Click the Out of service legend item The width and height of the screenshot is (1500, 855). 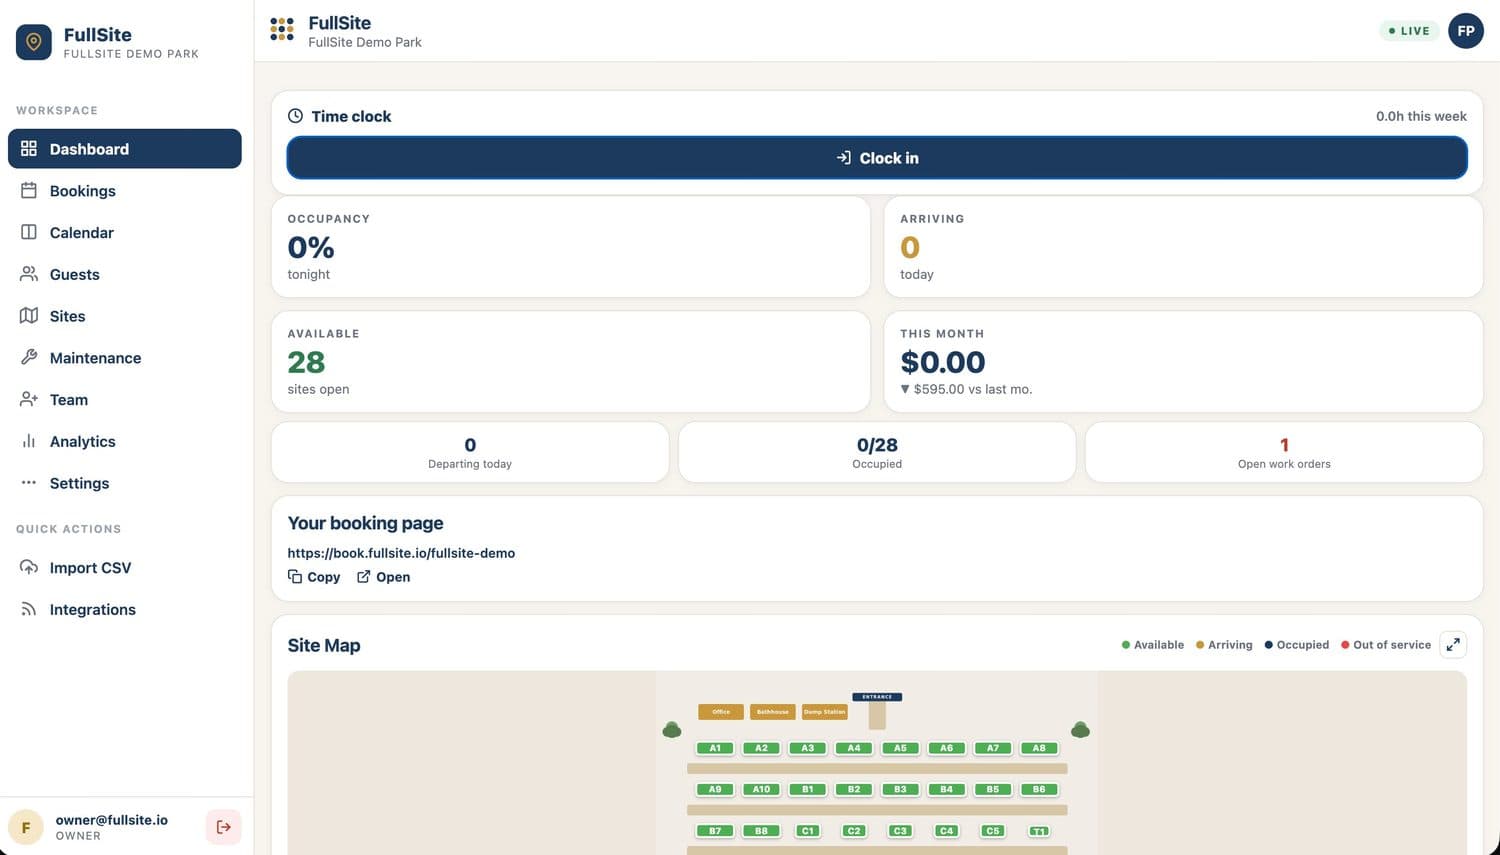[x=1386, y=645]
